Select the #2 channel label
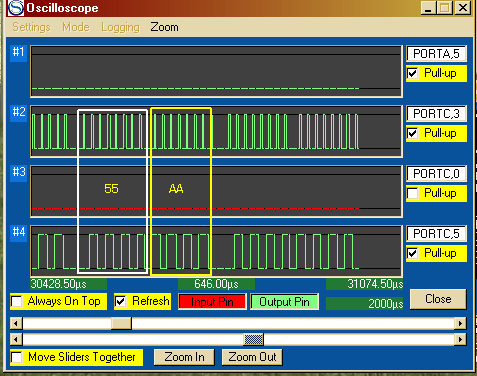 click(x=19, y=112)
